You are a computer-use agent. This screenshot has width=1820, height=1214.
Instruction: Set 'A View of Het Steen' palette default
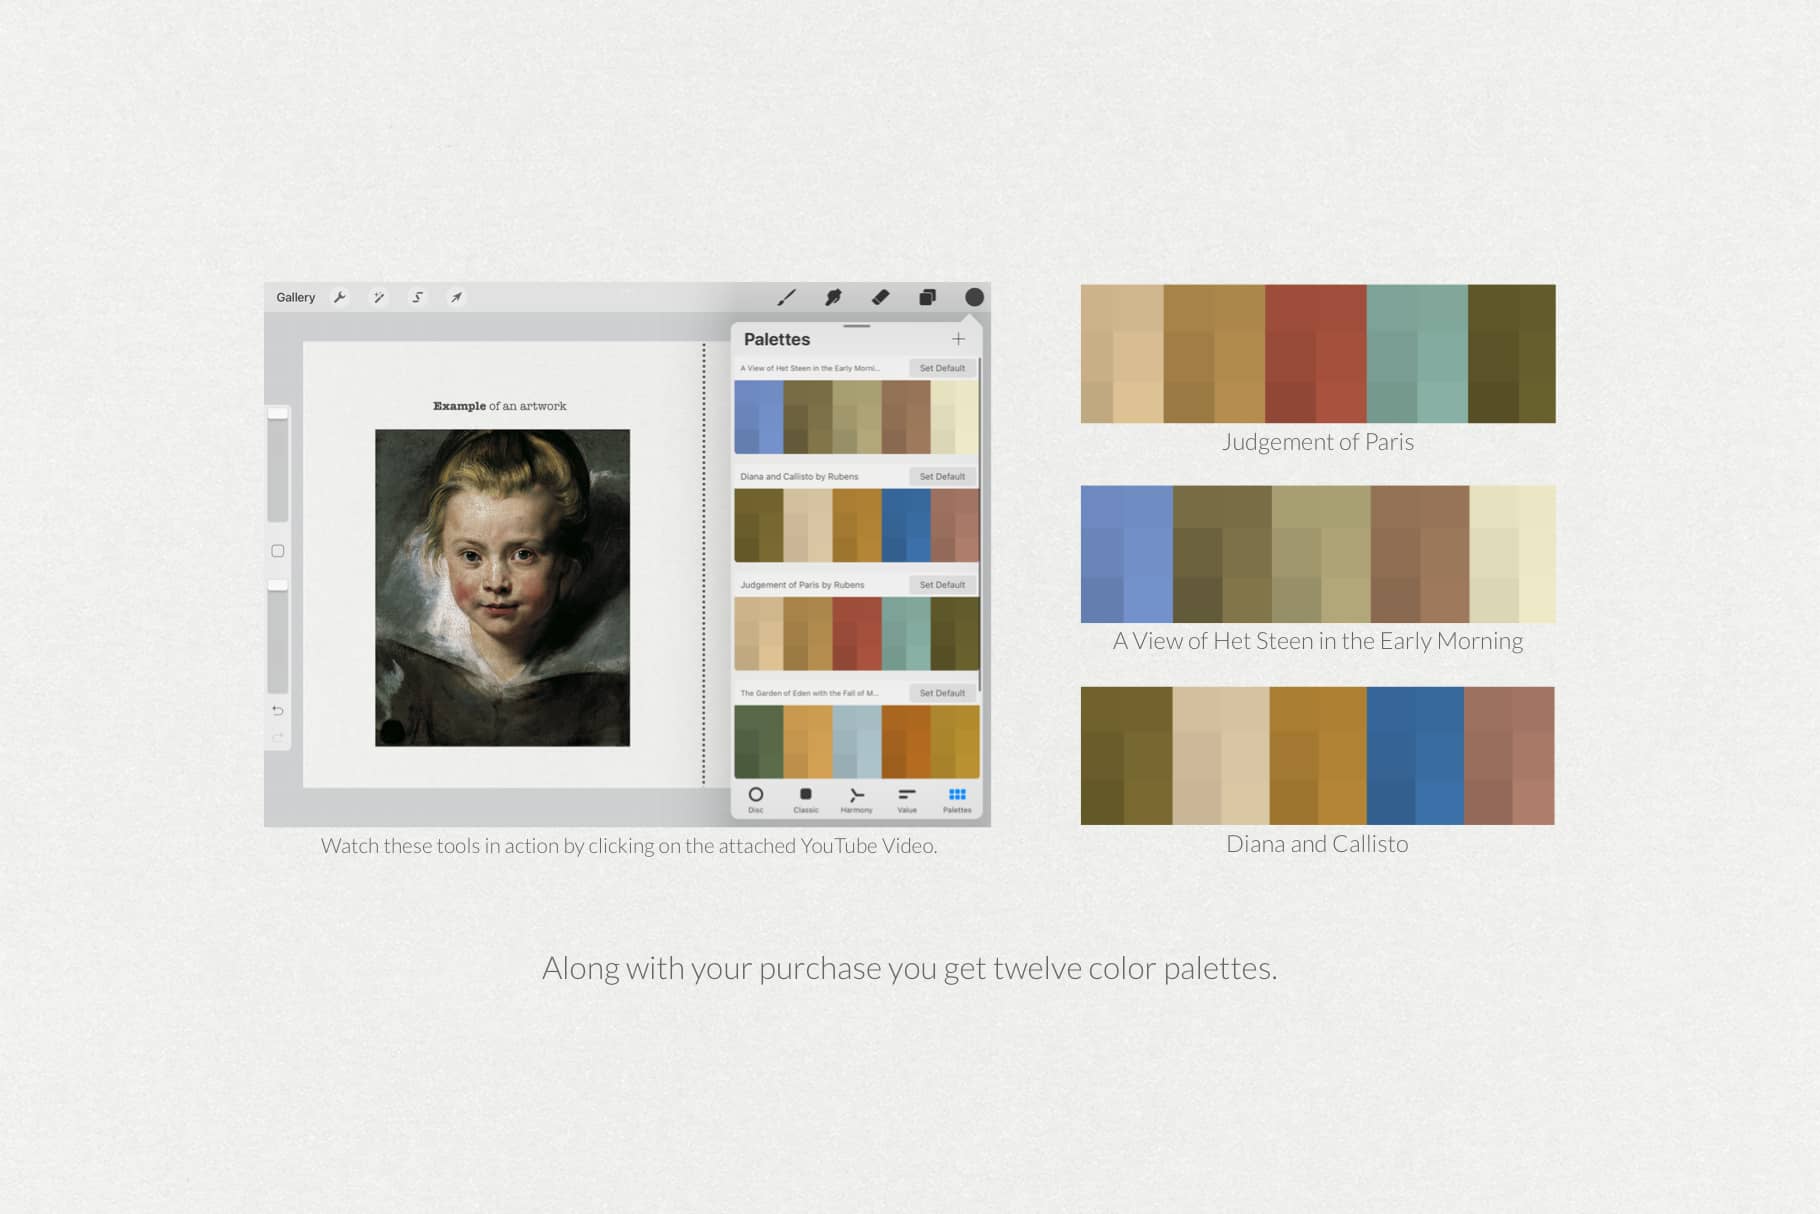941,368
